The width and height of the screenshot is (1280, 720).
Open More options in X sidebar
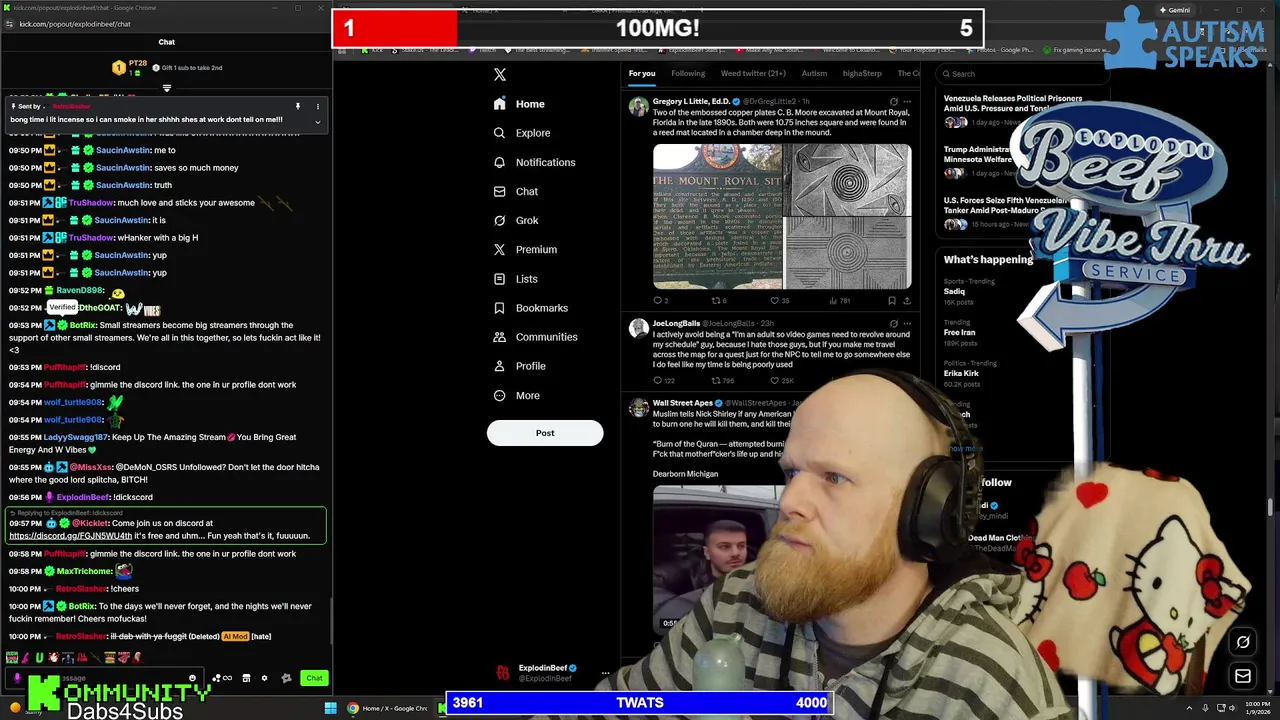(517, 395)
